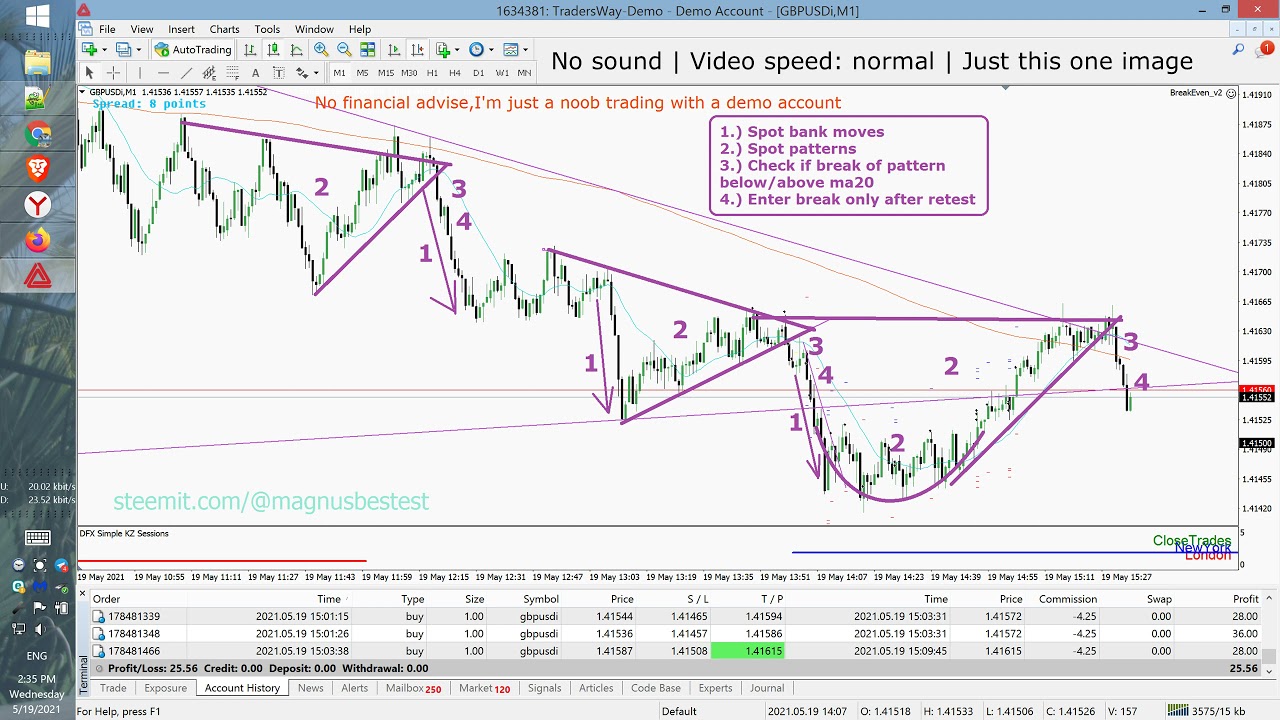Image resolution: width=1280 pixels, height=720 pixels.
Task: Expand the New Order dropdown arrow
Action: [104, 49]
